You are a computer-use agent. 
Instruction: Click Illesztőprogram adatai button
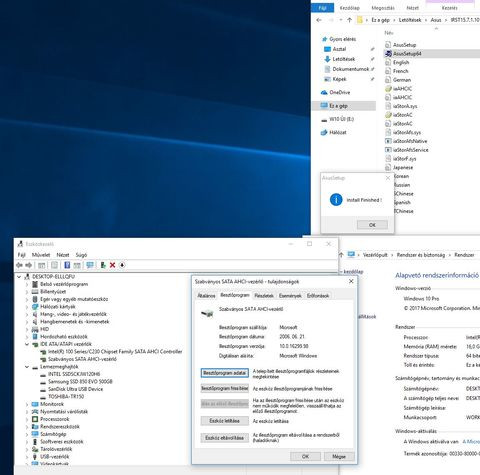pyautogui.click(x=225, y=373)
